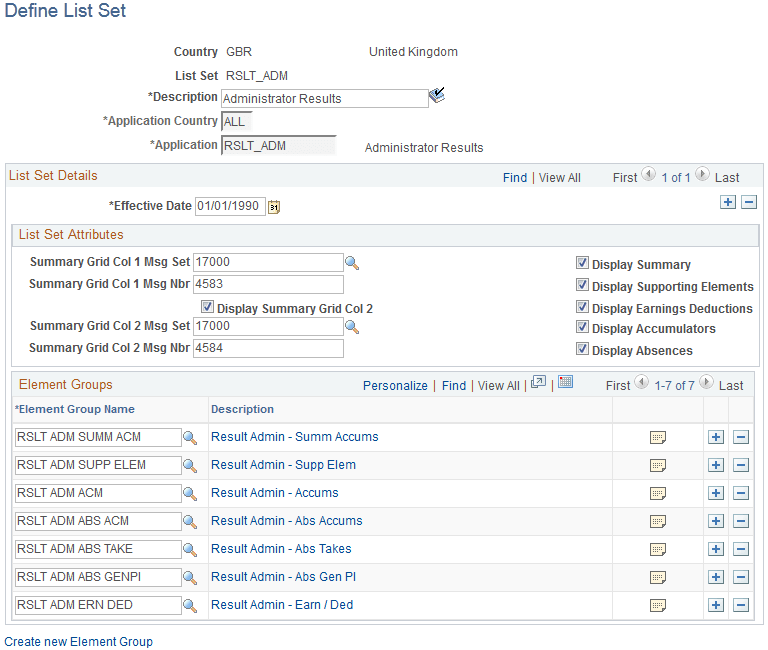The image size is (768, 650).
Task: Add a new List Set Details row
Action: pyautogui.click(x=728, y=202)
